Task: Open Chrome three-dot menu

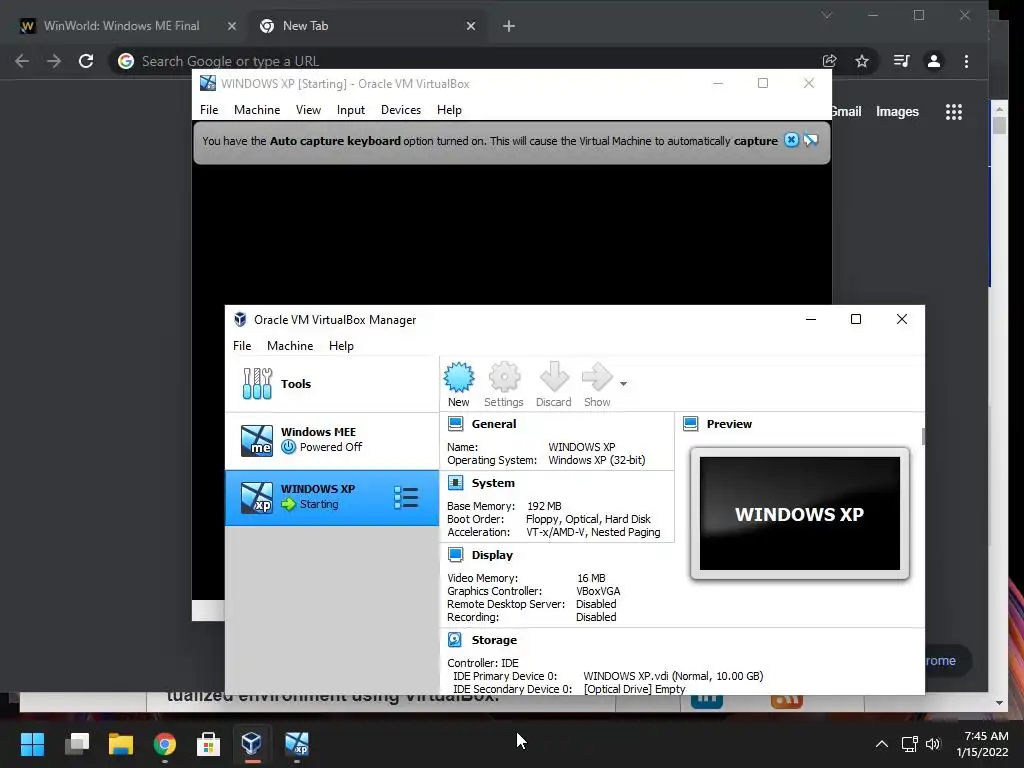Action: point(967,61)
